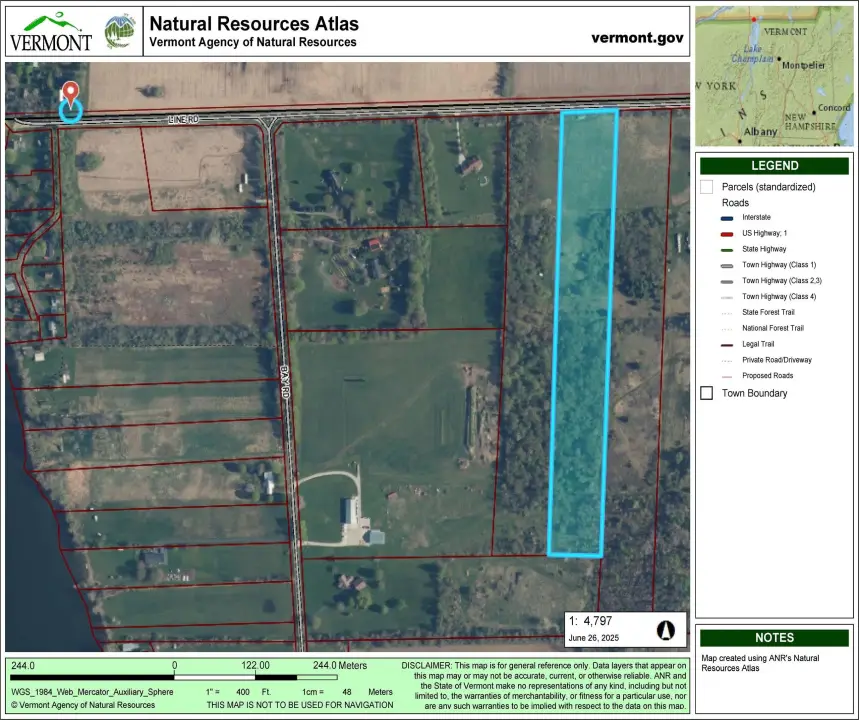Click the Vermont state logo
The height and width of the screenshot is (720, 859).
tap(50, 32)
